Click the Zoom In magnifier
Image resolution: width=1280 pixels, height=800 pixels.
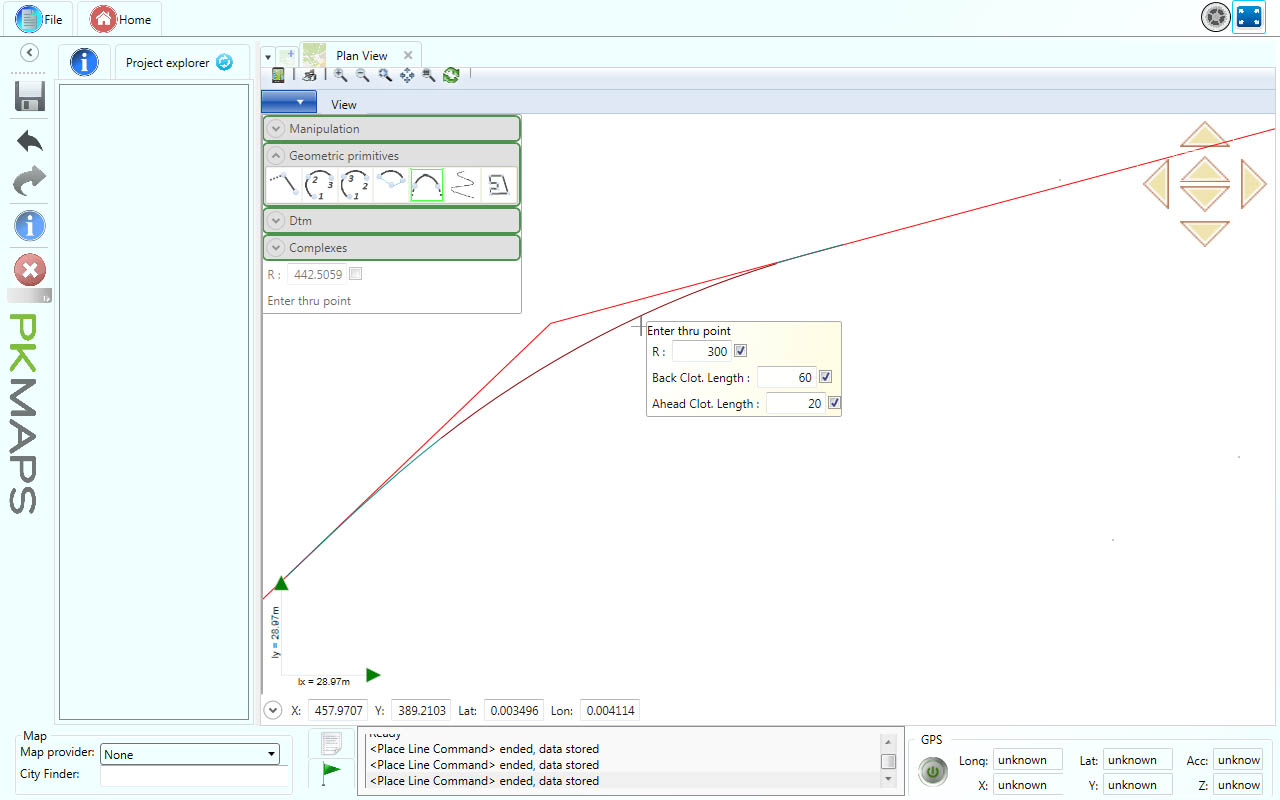click(341, 75)
